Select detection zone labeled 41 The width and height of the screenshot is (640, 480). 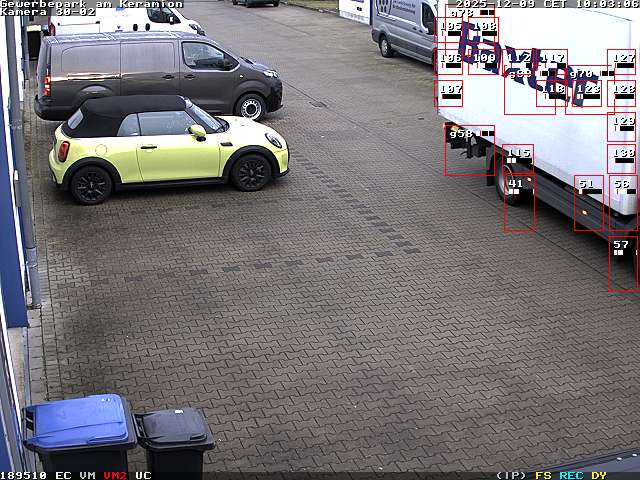[x=519, y=203]
